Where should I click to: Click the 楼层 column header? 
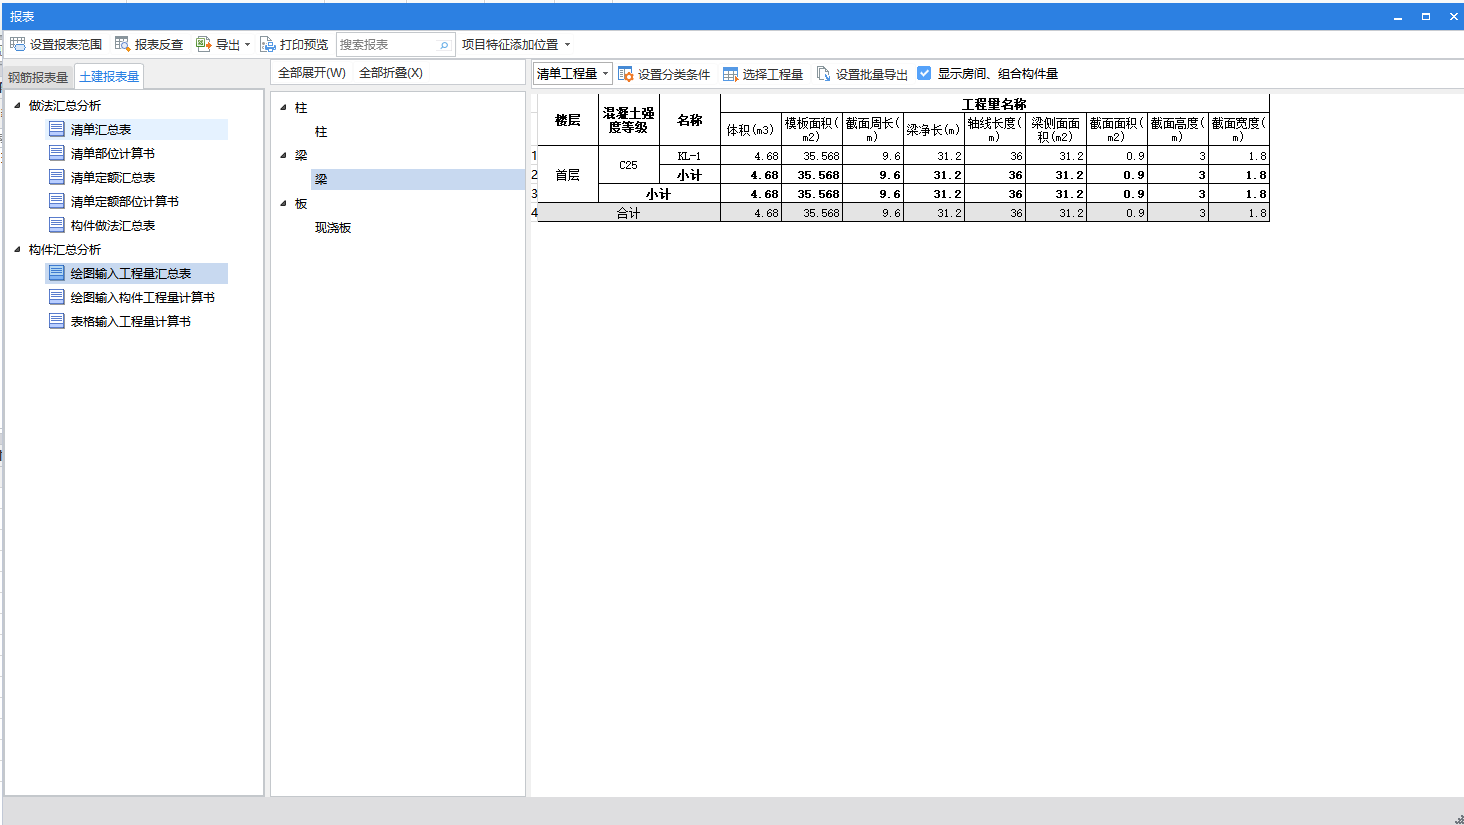pyautogui.click(x=568, y=120)
